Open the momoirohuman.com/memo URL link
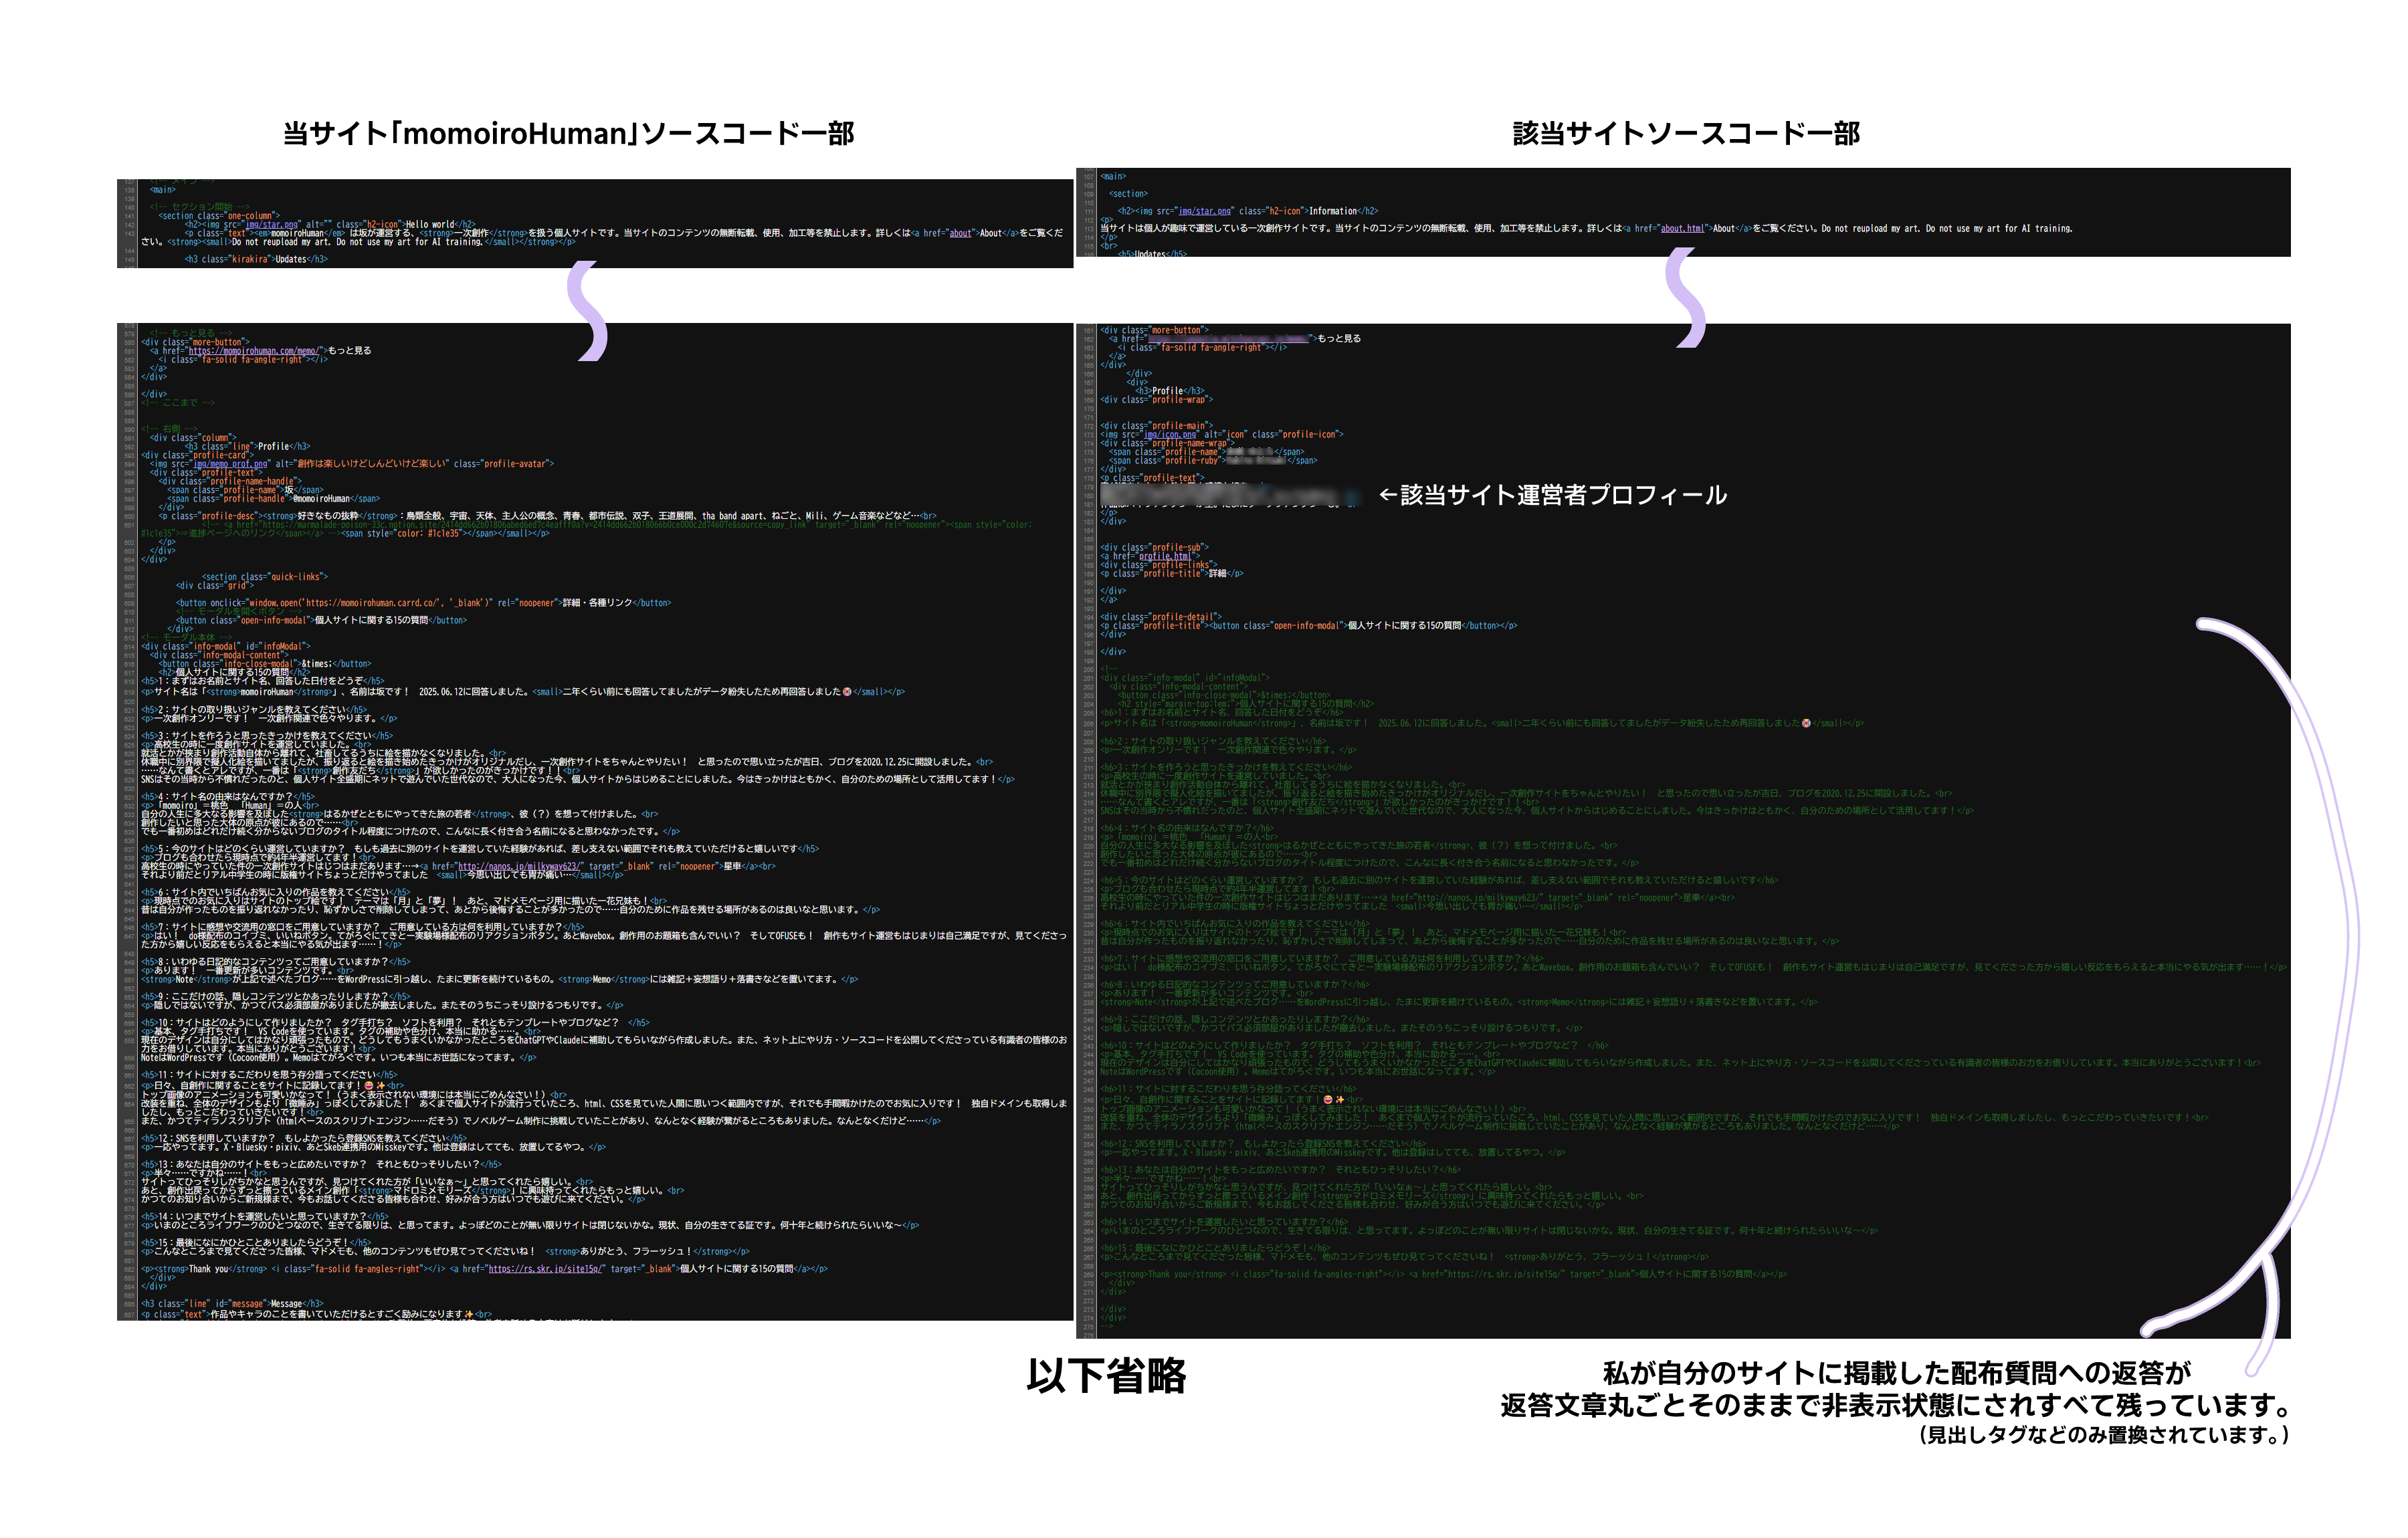 [x=253, y=351]
